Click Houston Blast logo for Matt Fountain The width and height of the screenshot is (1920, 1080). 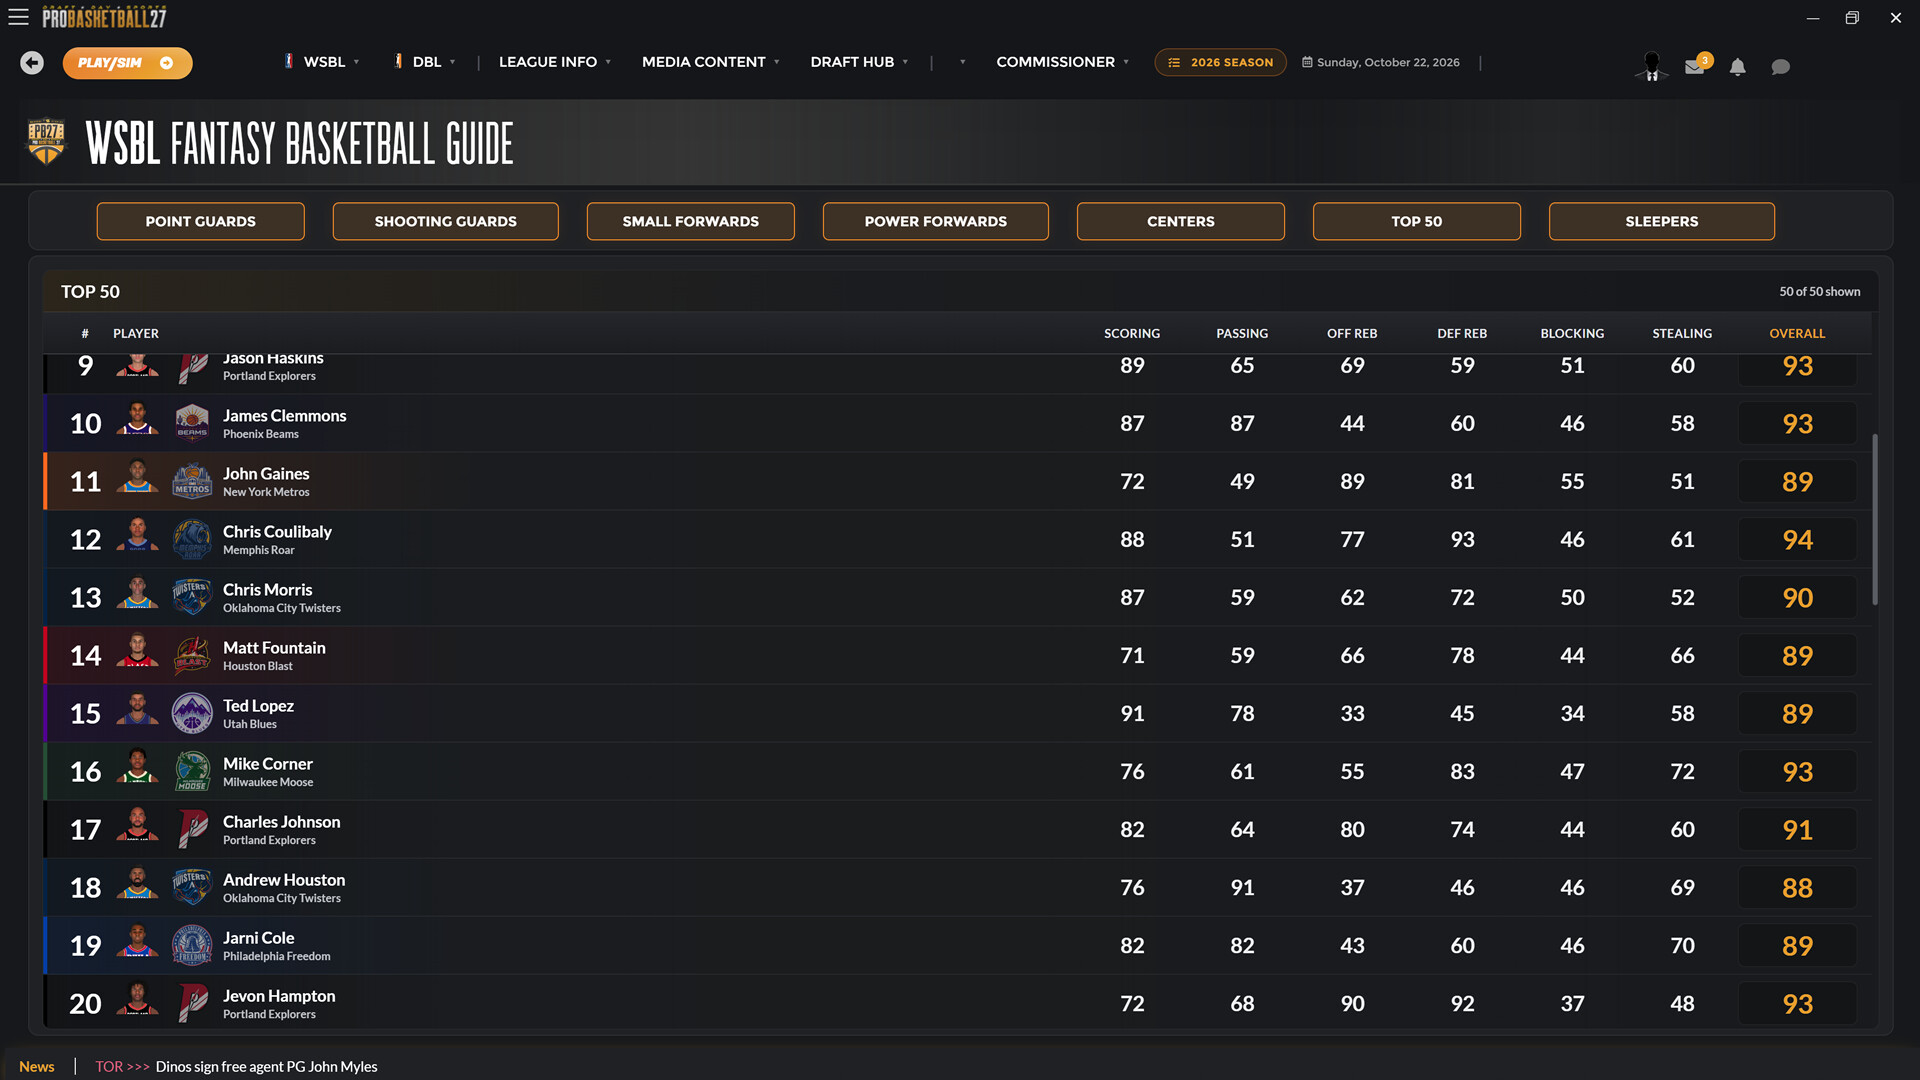point(192,655)
